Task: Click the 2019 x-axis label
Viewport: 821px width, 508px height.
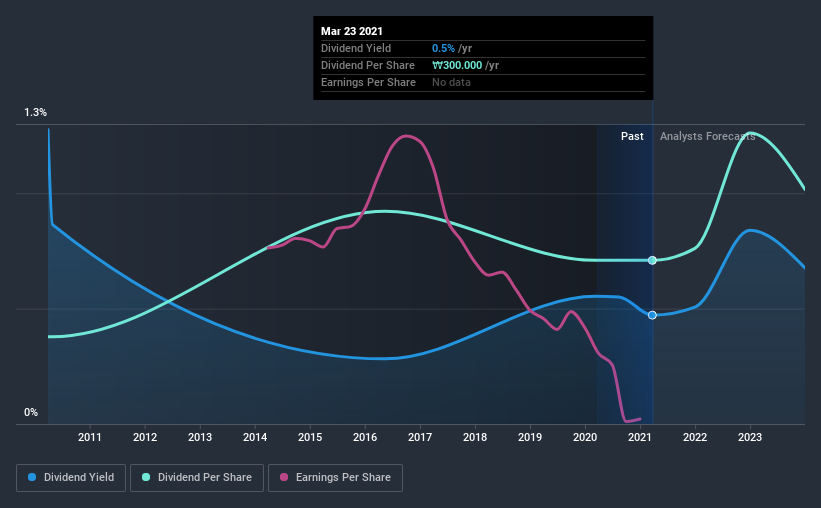Action: (530, 437)
